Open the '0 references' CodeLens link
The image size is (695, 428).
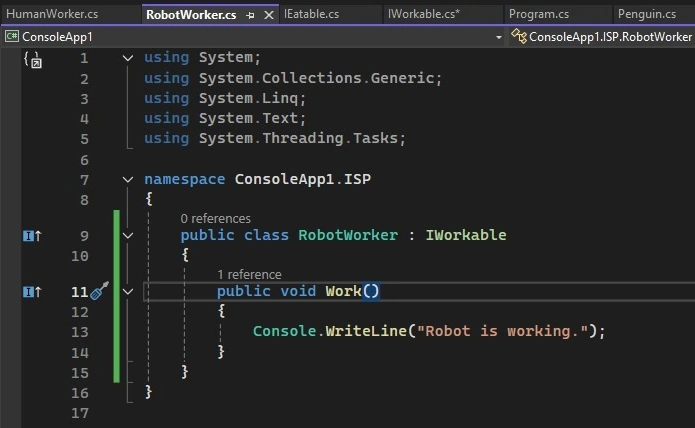coord(215,219)
